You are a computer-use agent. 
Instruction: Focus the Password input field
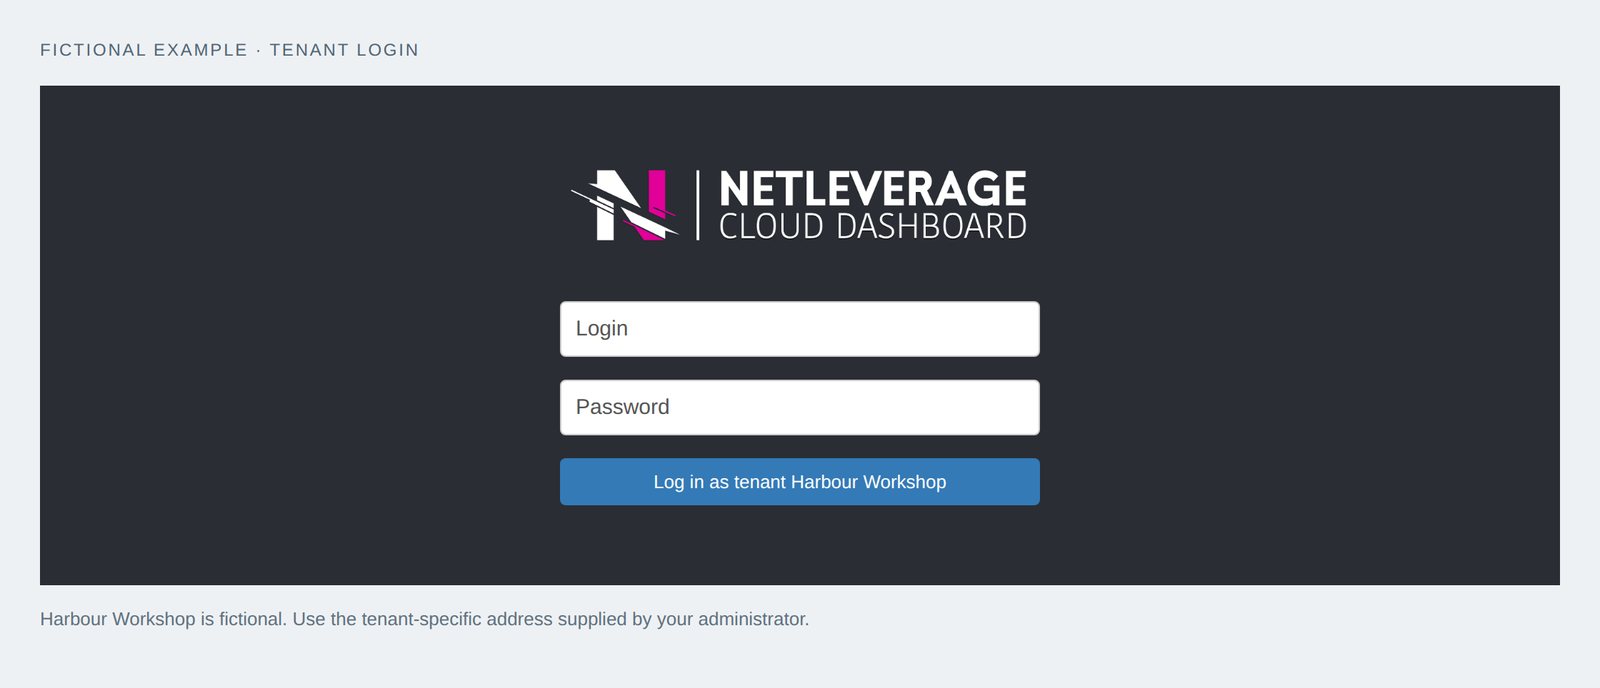pyautogui.click(x=800, y=408)
